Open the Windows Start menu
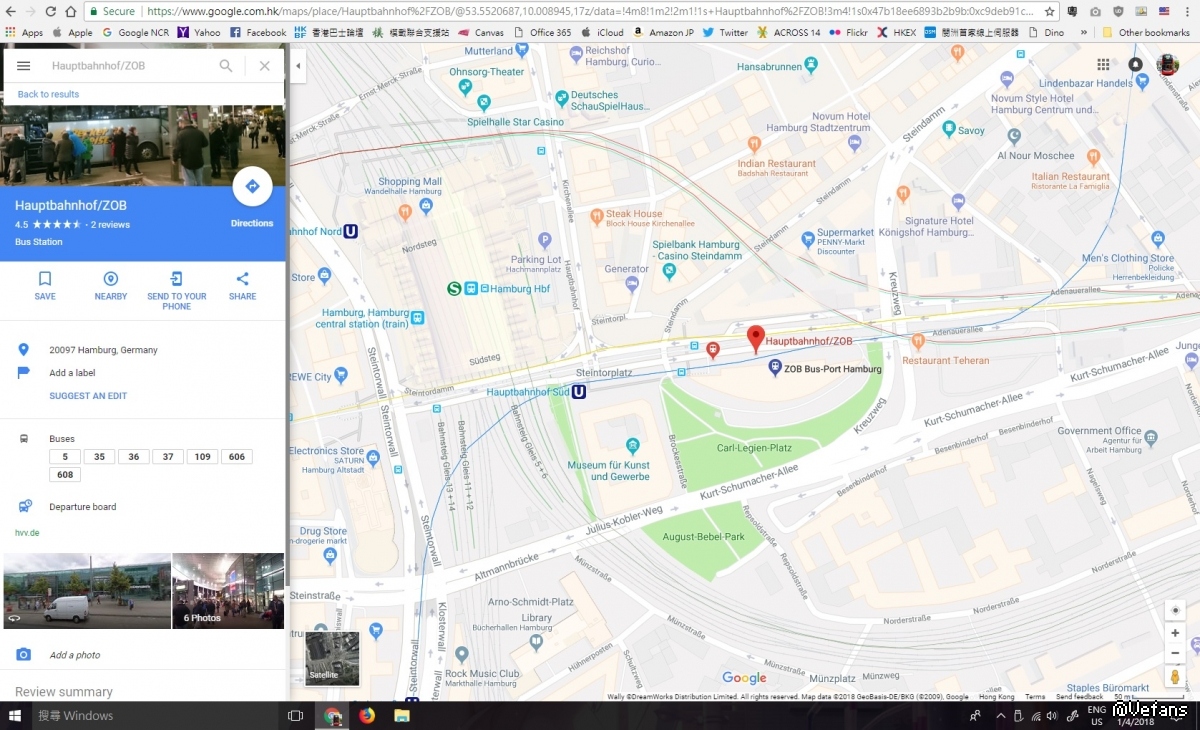 click(15, 715)
